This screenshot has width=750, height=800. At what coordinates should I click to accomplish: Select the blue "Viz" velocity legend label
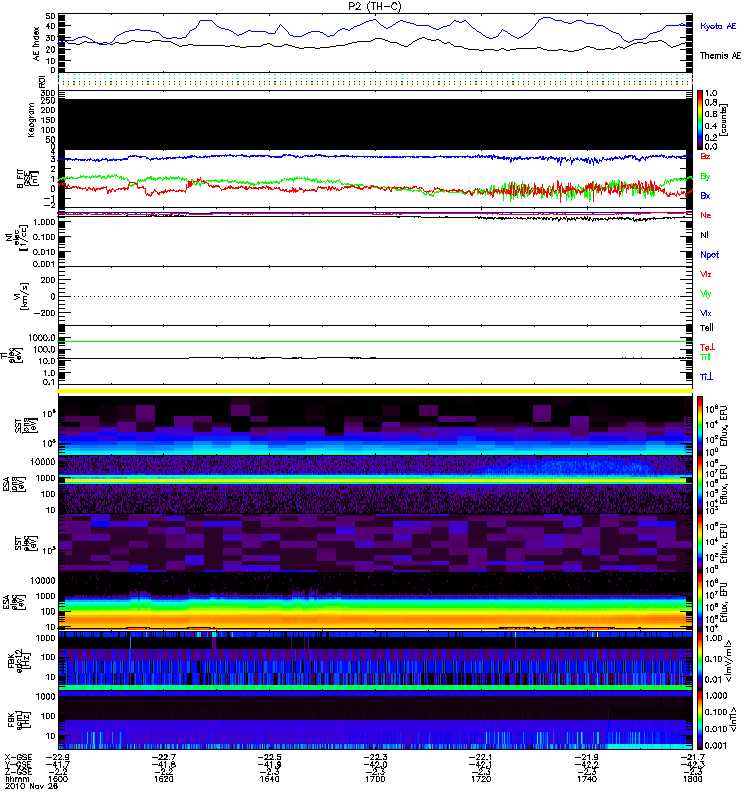tap(705, 313)
